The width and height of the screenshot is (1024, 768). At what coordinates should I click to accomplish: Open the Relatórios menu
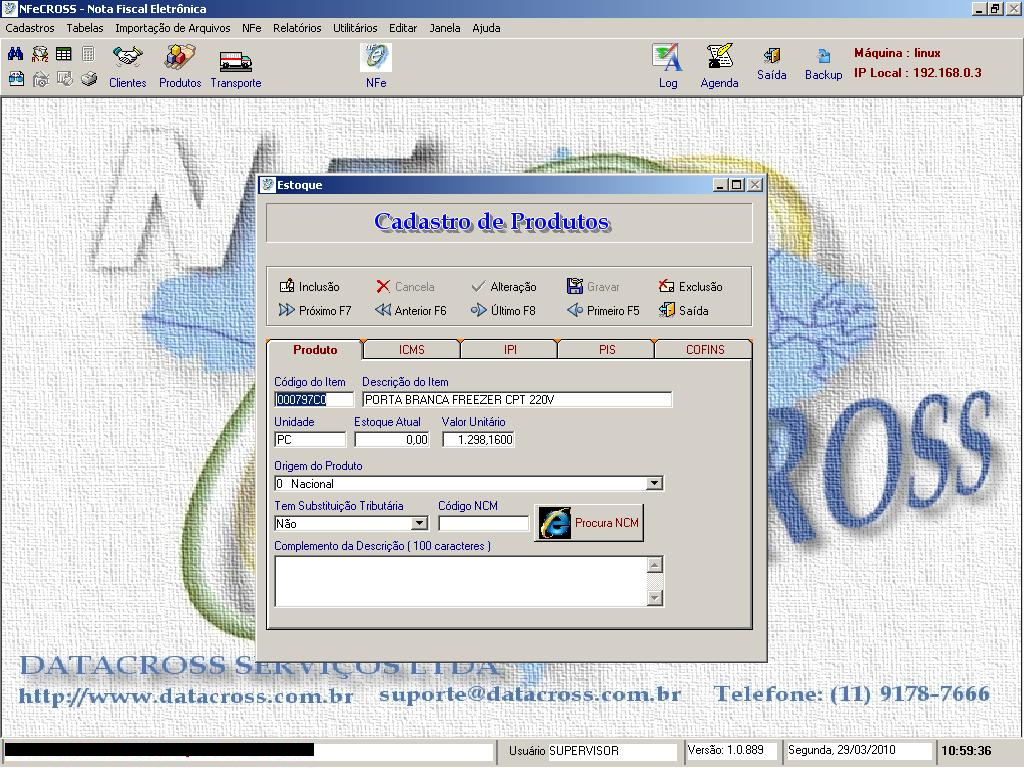(297, 28)
